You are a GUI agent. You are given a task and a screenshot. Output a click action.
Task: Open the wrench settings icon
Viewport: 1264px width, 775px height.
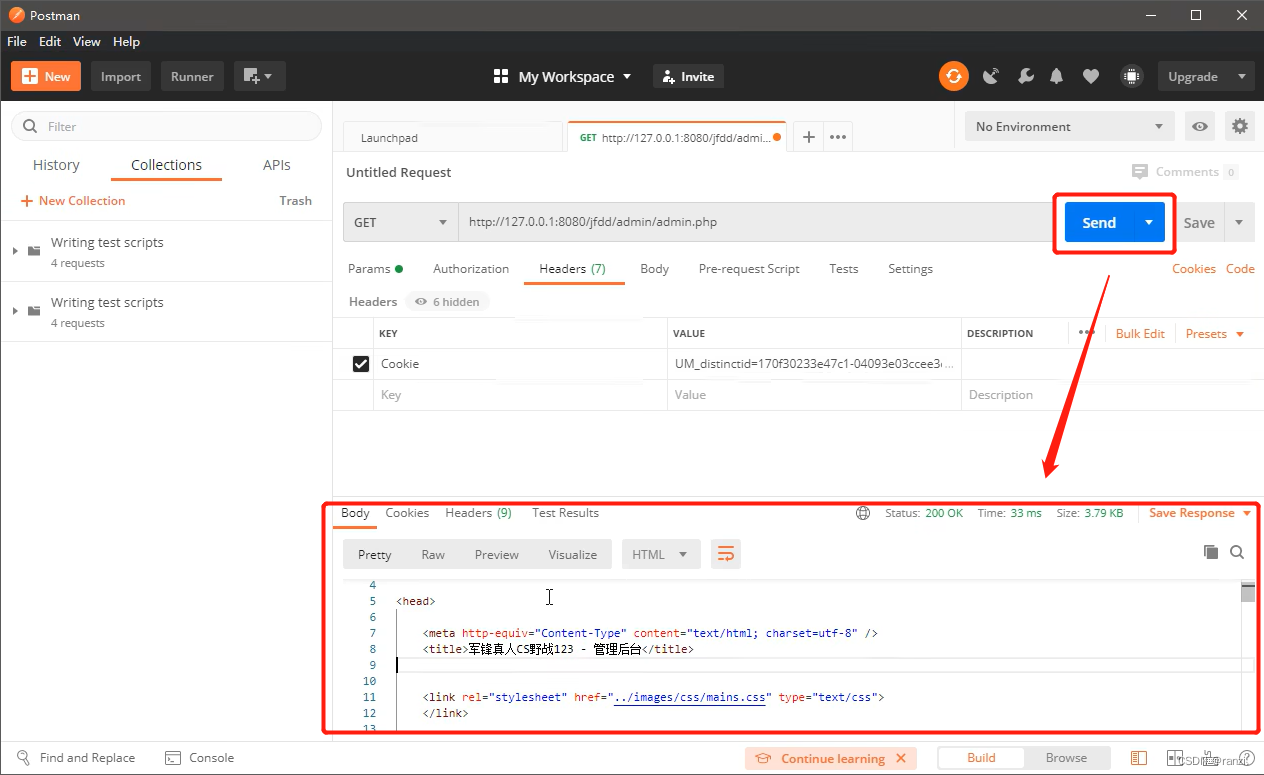[1025, 76]
